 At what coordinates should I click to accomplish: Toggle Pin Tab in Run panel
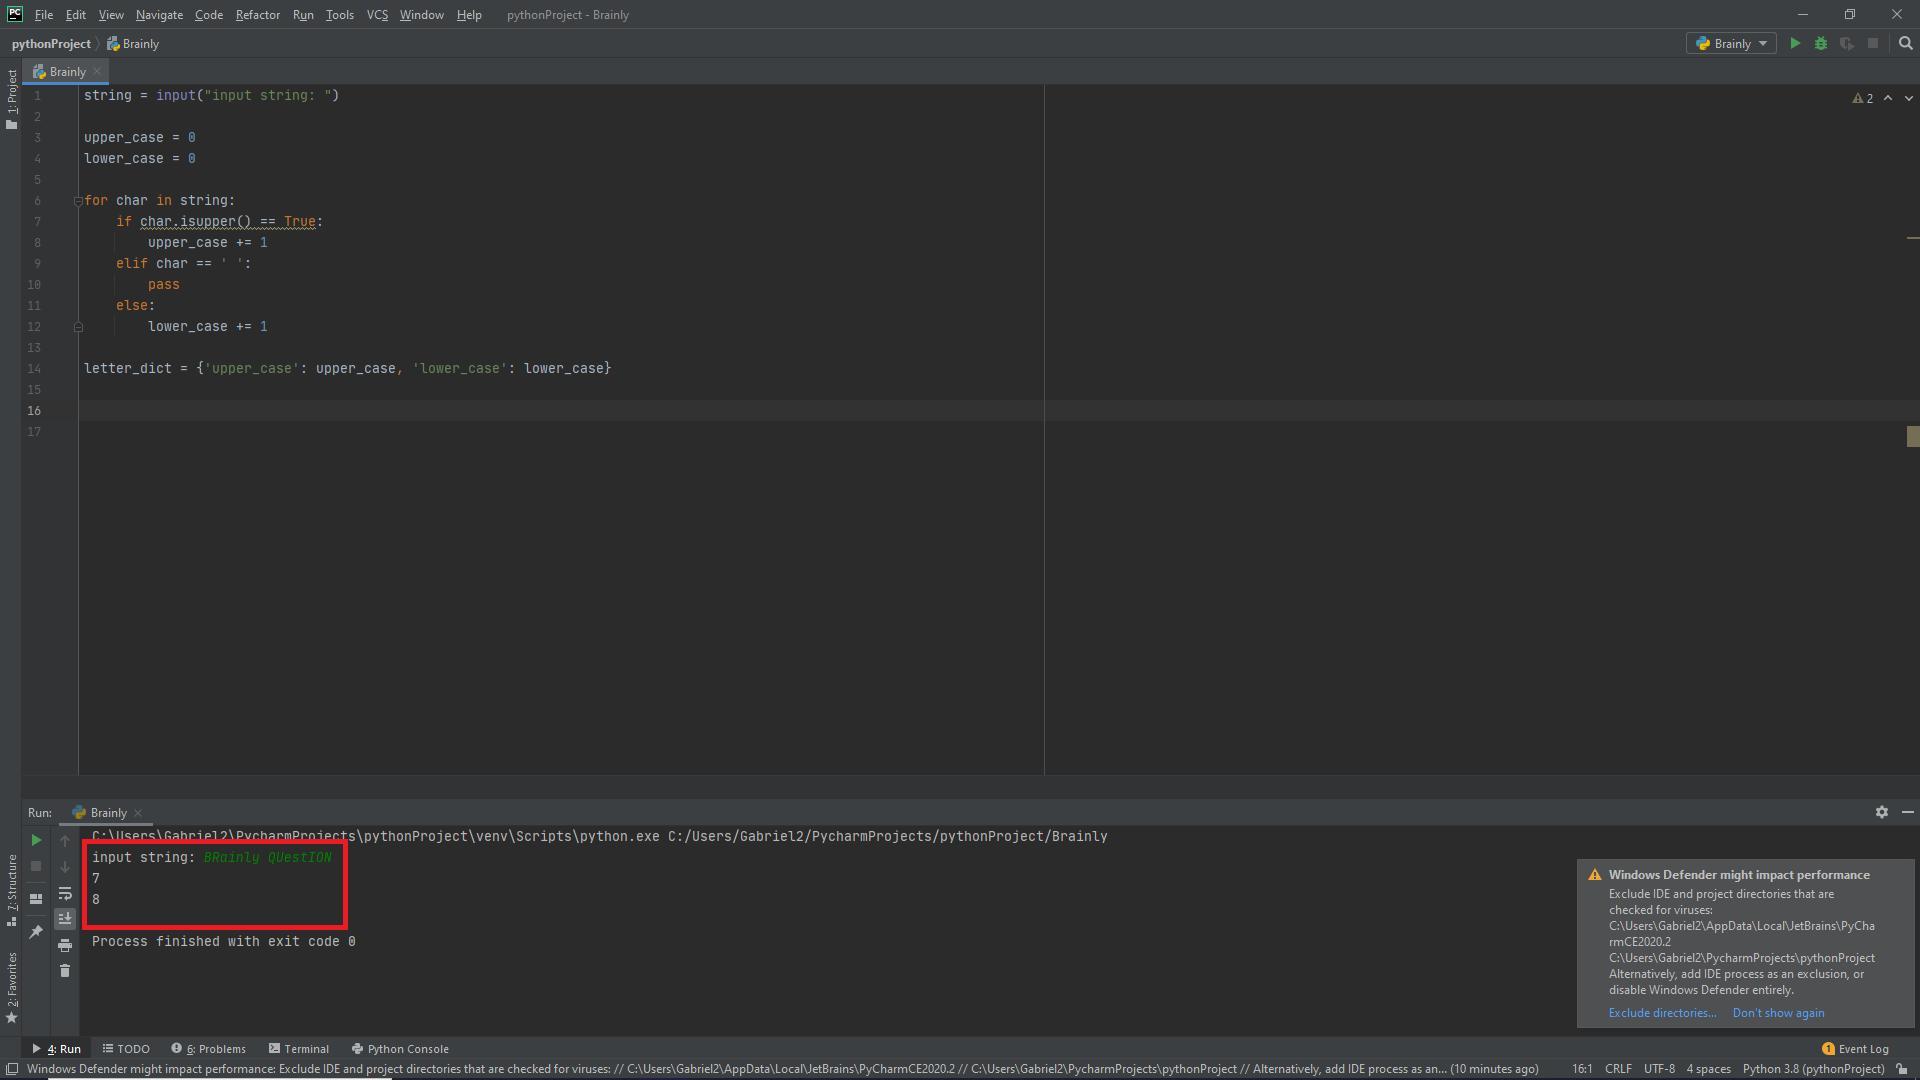coord(36,931)
